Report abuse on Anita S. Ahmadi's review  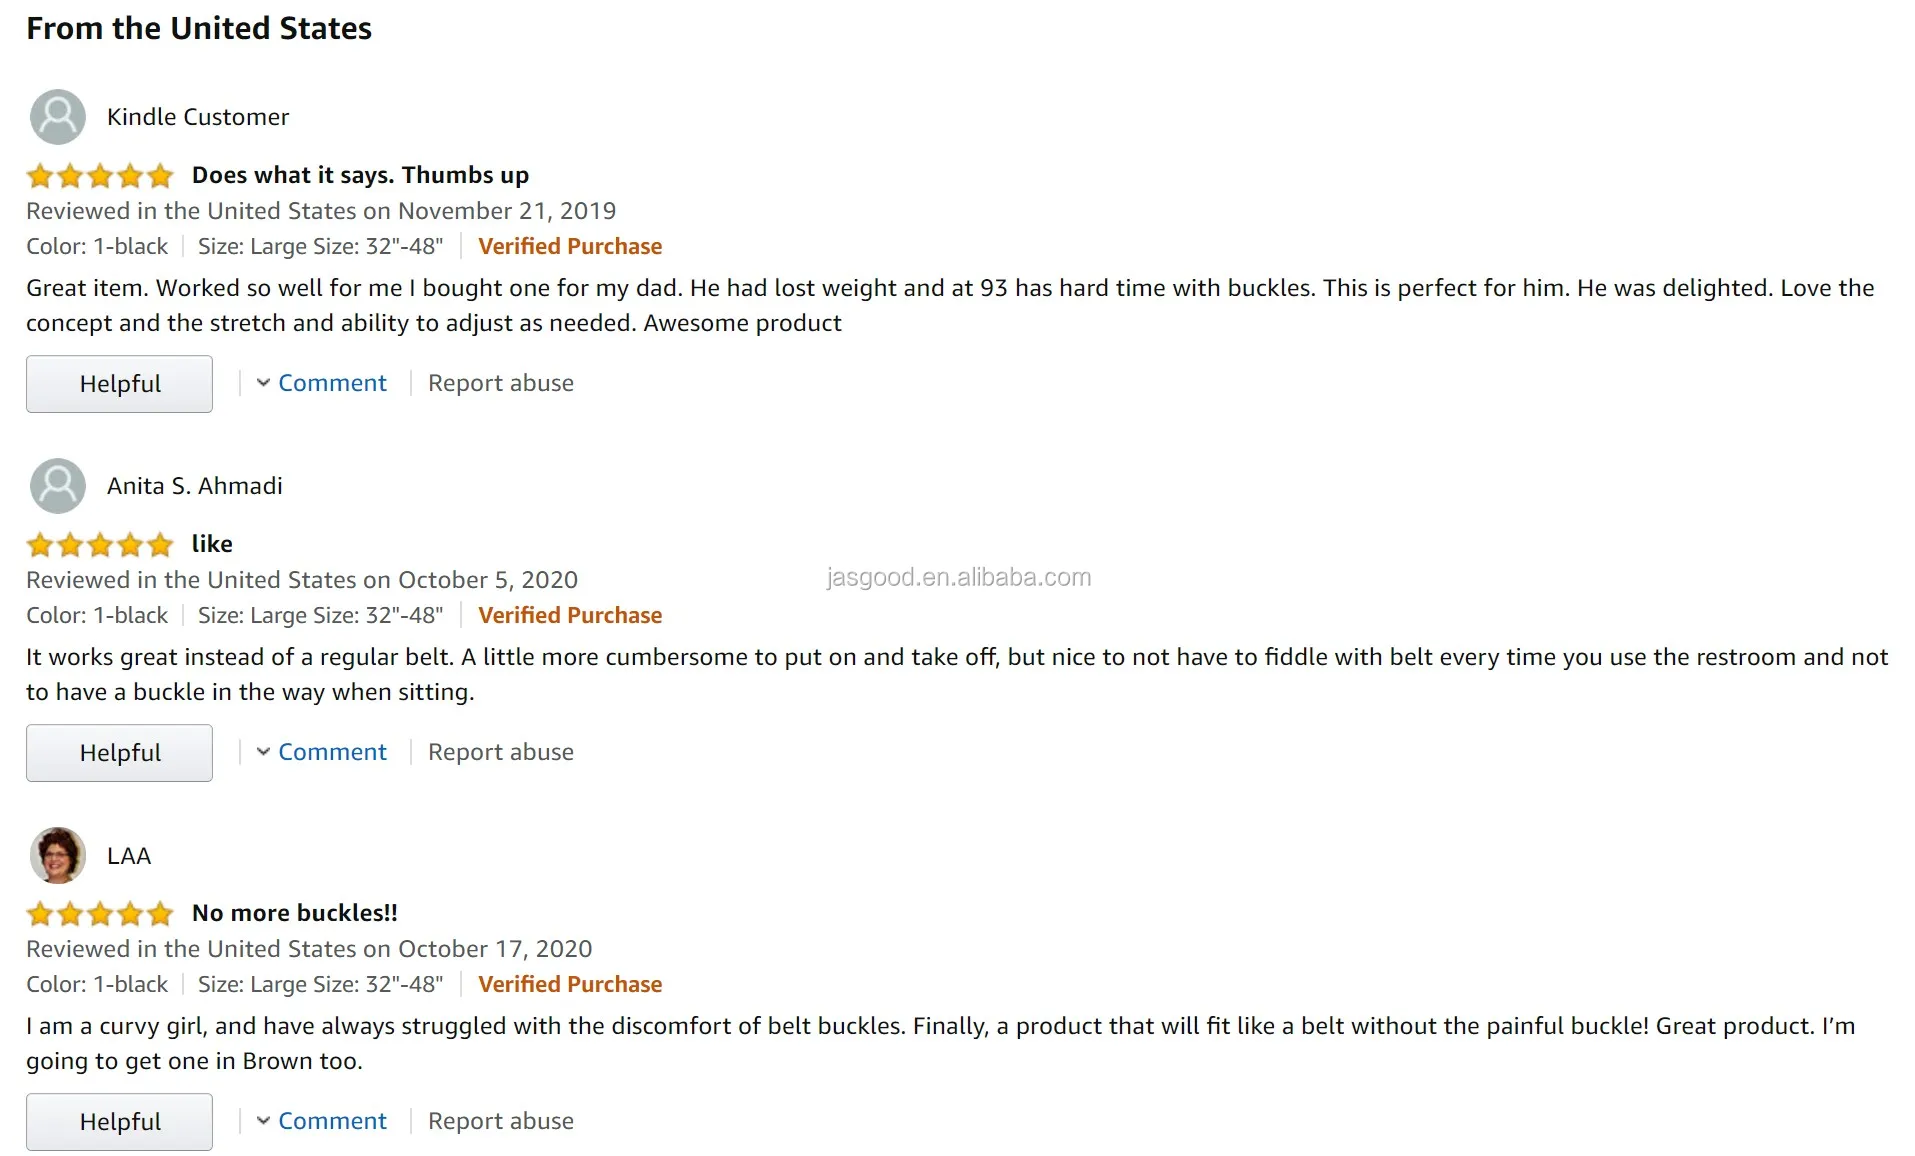point(501,752)
